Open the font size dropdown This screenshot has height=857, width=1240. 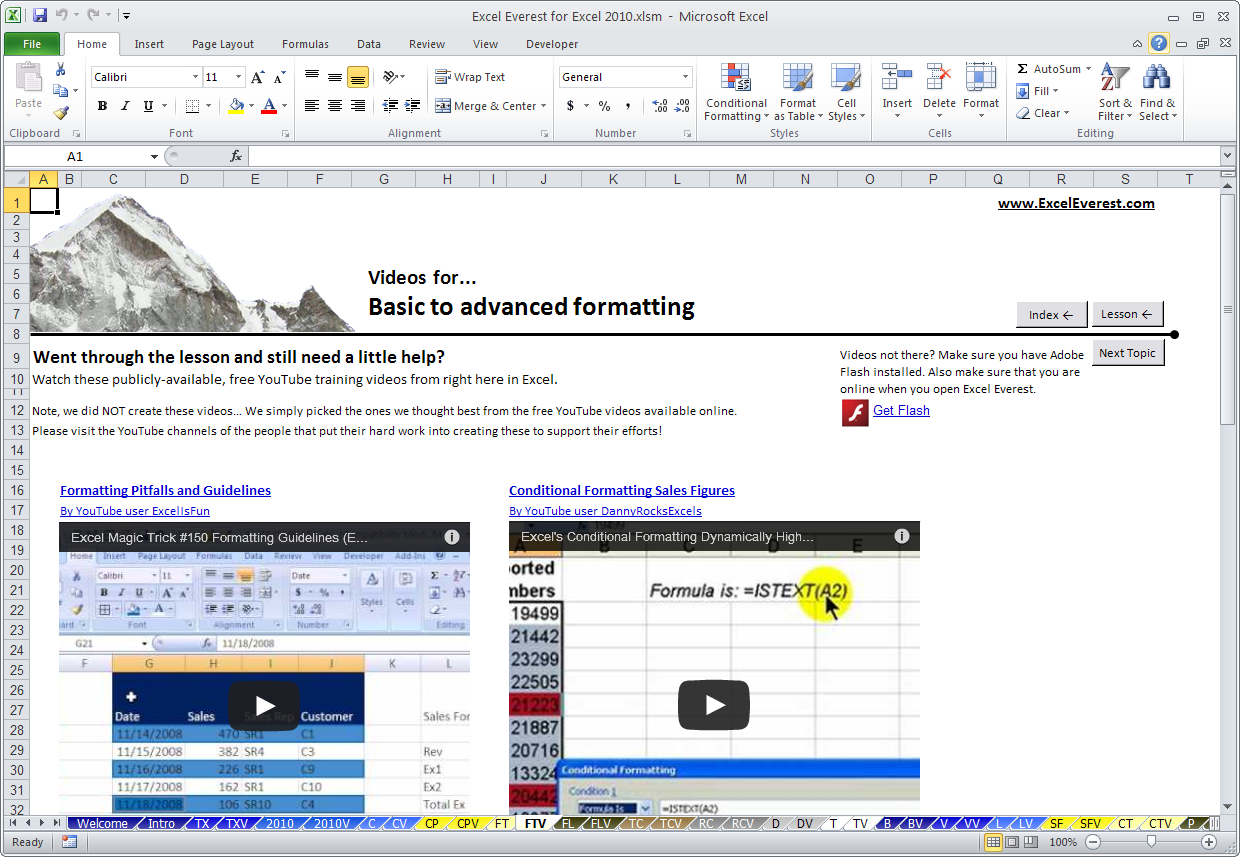239,77
